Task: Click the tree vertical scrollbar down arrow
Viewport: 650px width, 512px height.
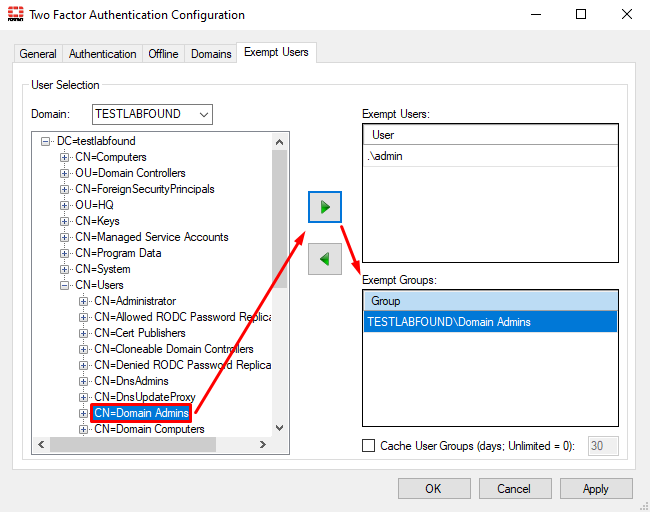Action: pyautogui.click(x=280, y=428)
